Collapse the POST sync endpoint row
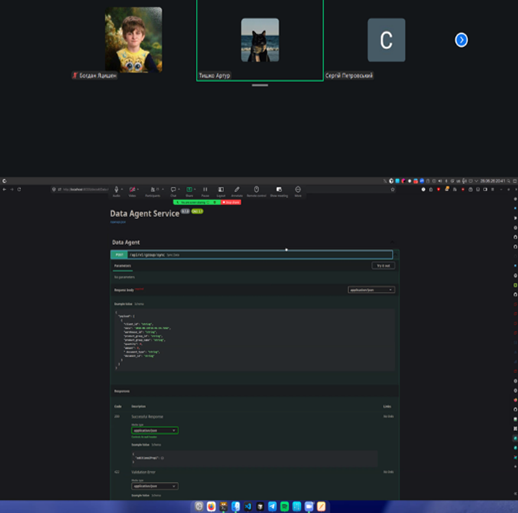Image resolution: width=518 pixels, height=513 pixels. click(252, 255)
